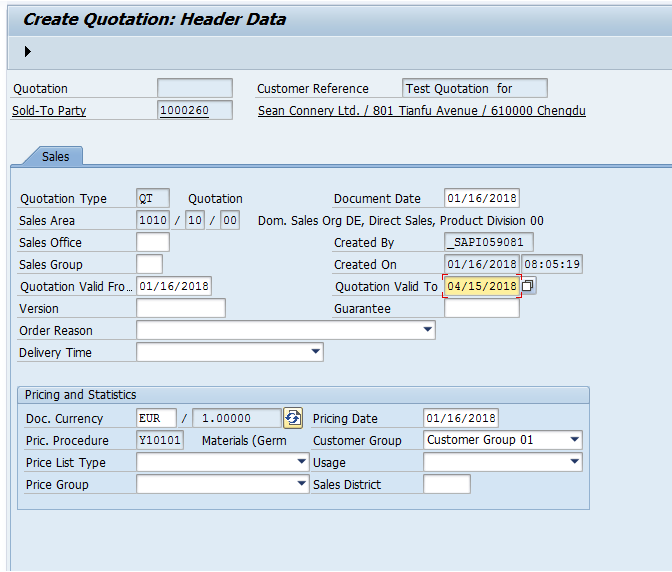Click the distribution channel 10 field
Image resolution: width=672 pixels, height=572 pixels.
(x=195, y=220)
